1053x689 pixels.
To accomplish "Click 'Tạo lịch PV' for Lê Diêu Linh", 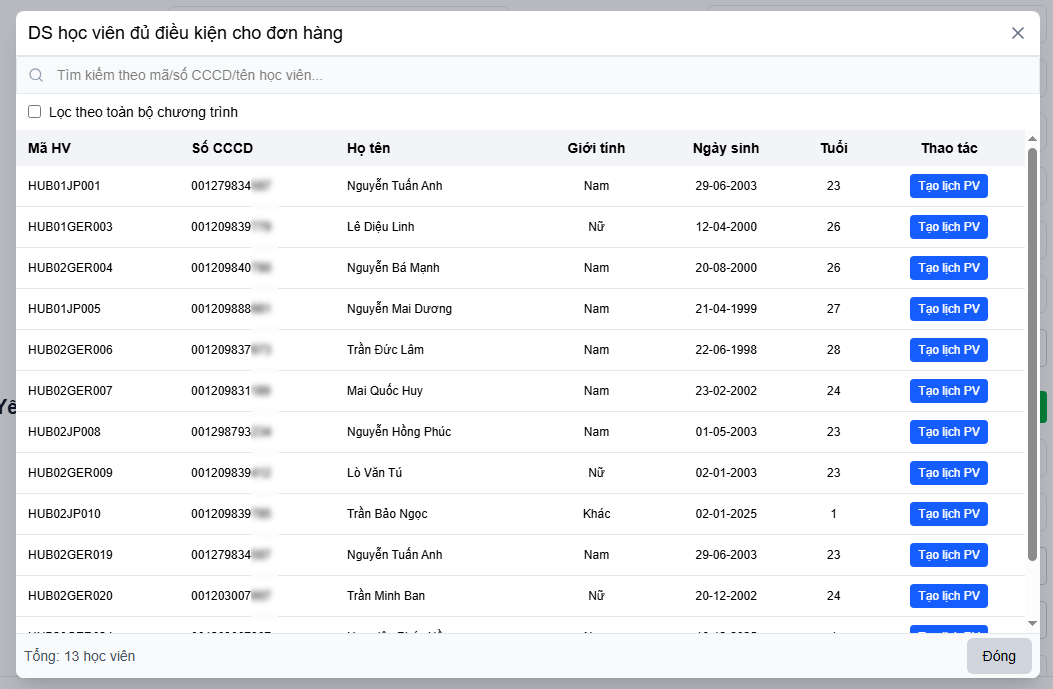I will coord(948,227).
